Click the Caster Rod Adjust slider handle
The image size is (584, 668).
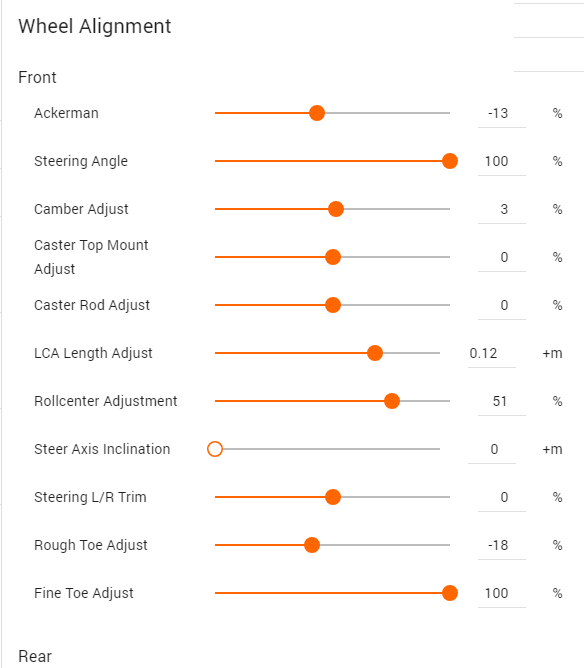click(333, 305)
